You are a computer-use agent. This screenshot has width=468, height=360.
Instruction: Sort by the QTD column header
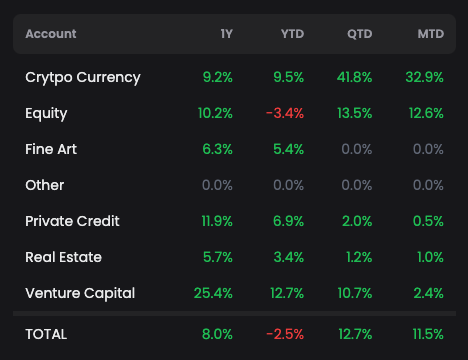click(360, 34)
